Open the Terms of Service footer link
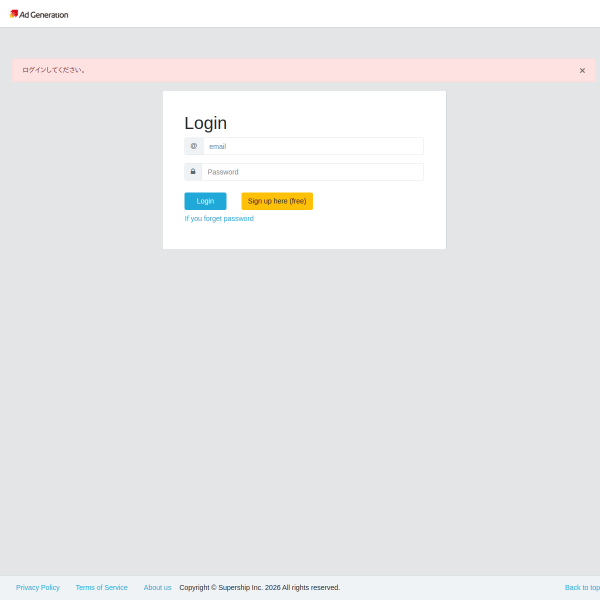Screen dimensions: 600x600 [102, 587]
